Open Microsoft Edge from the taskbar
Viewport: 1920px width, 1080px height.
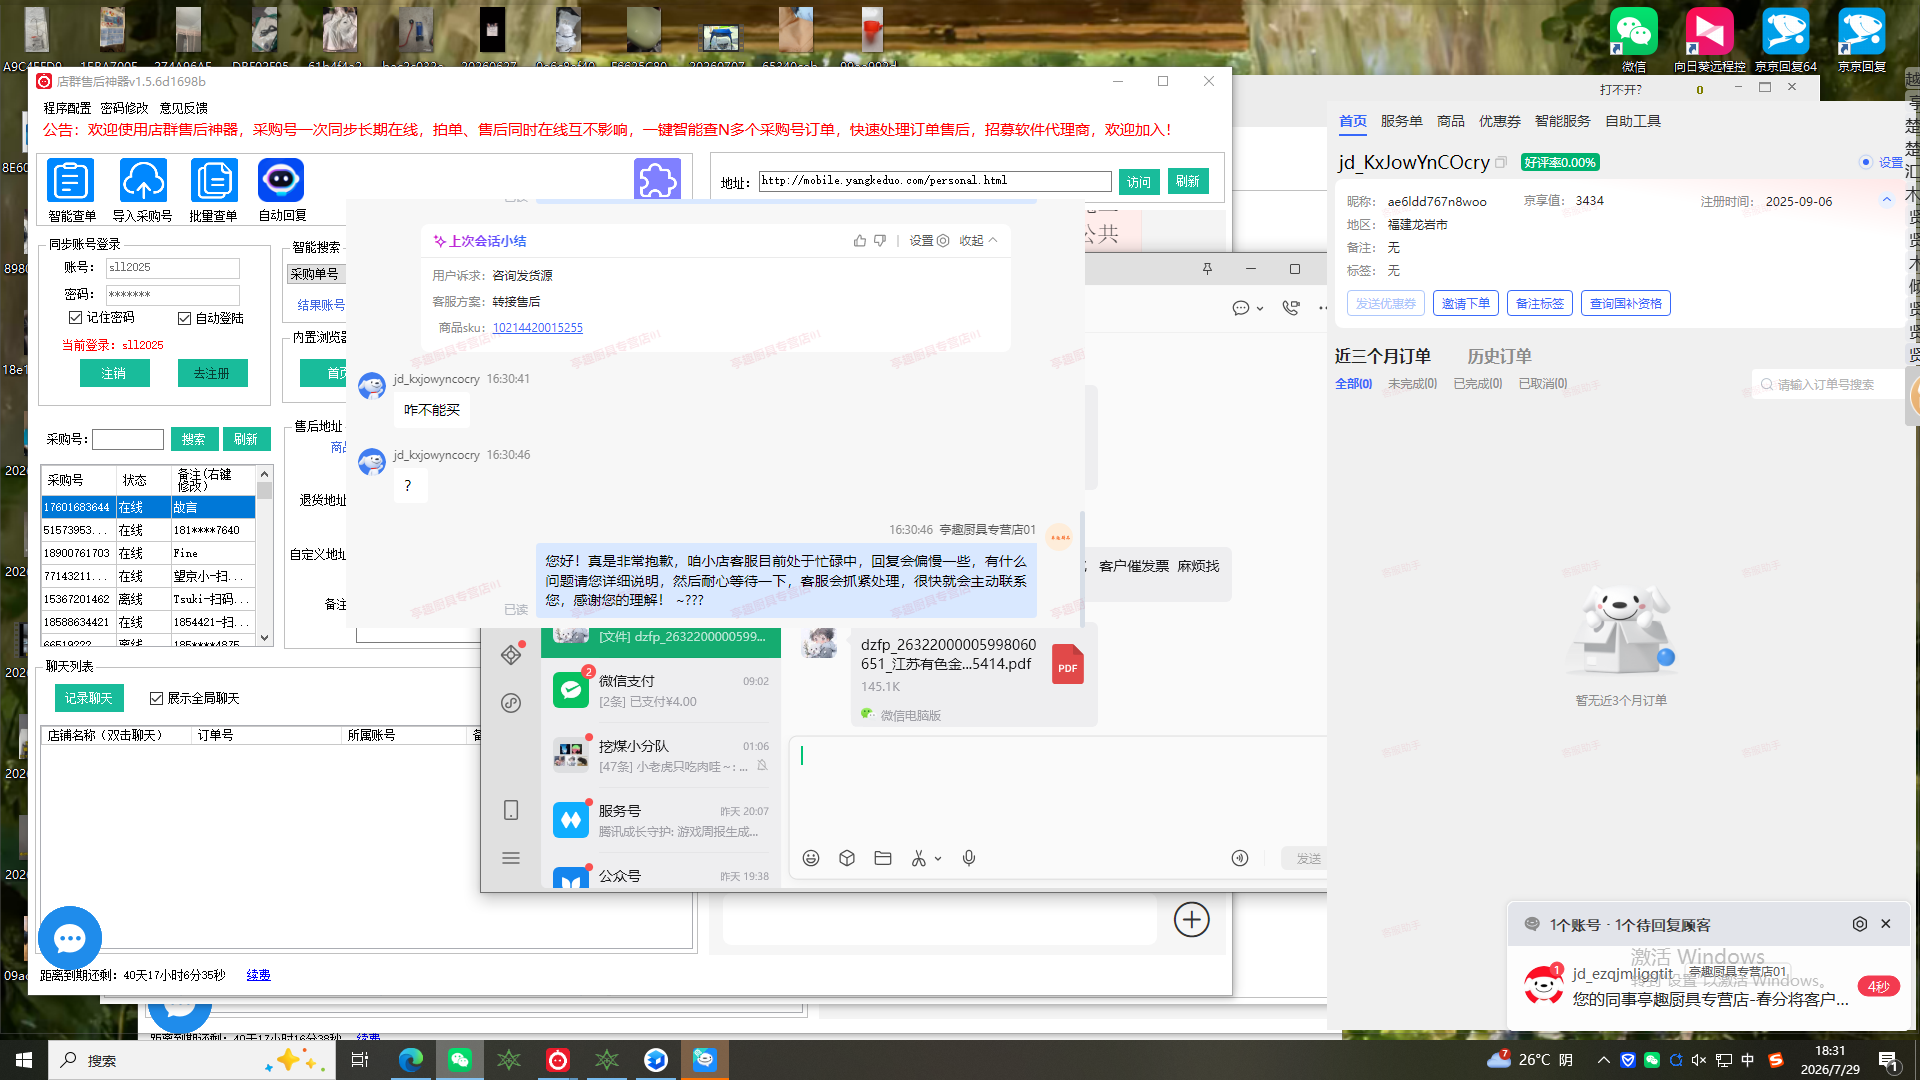(x=411, y=1060)
